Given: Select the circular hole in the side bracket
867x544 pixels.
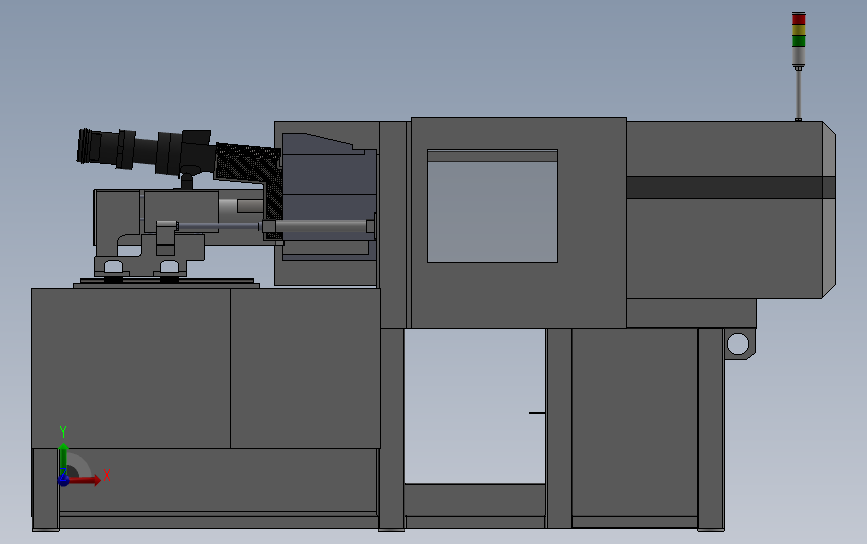Looking at the screenshot, I should [738, 344].
